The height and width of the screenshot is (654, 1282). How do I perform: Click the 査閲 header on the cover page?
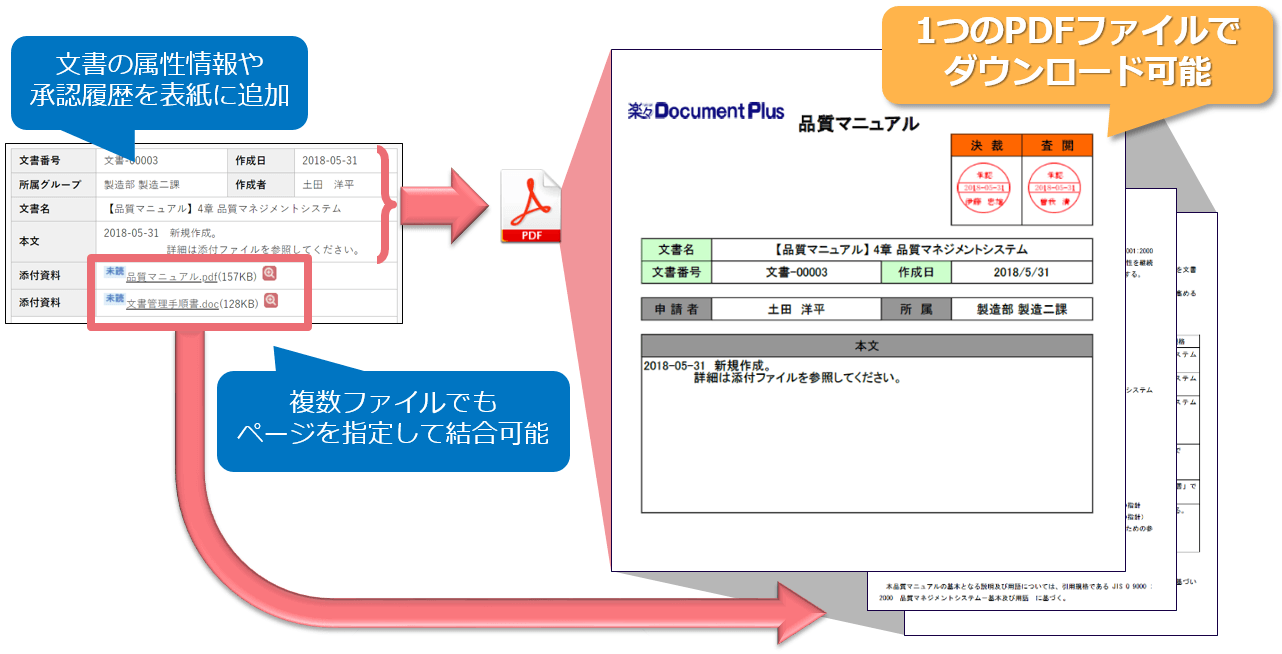pos(1057,145)
